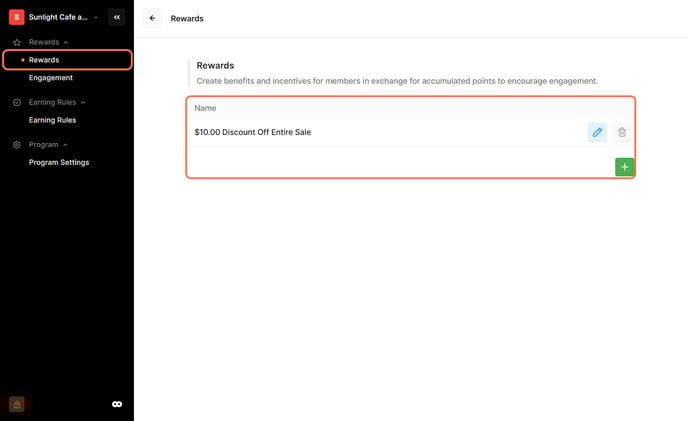
Task: Select the Rewards sidebar menu item
Action: tap(44, 60)
